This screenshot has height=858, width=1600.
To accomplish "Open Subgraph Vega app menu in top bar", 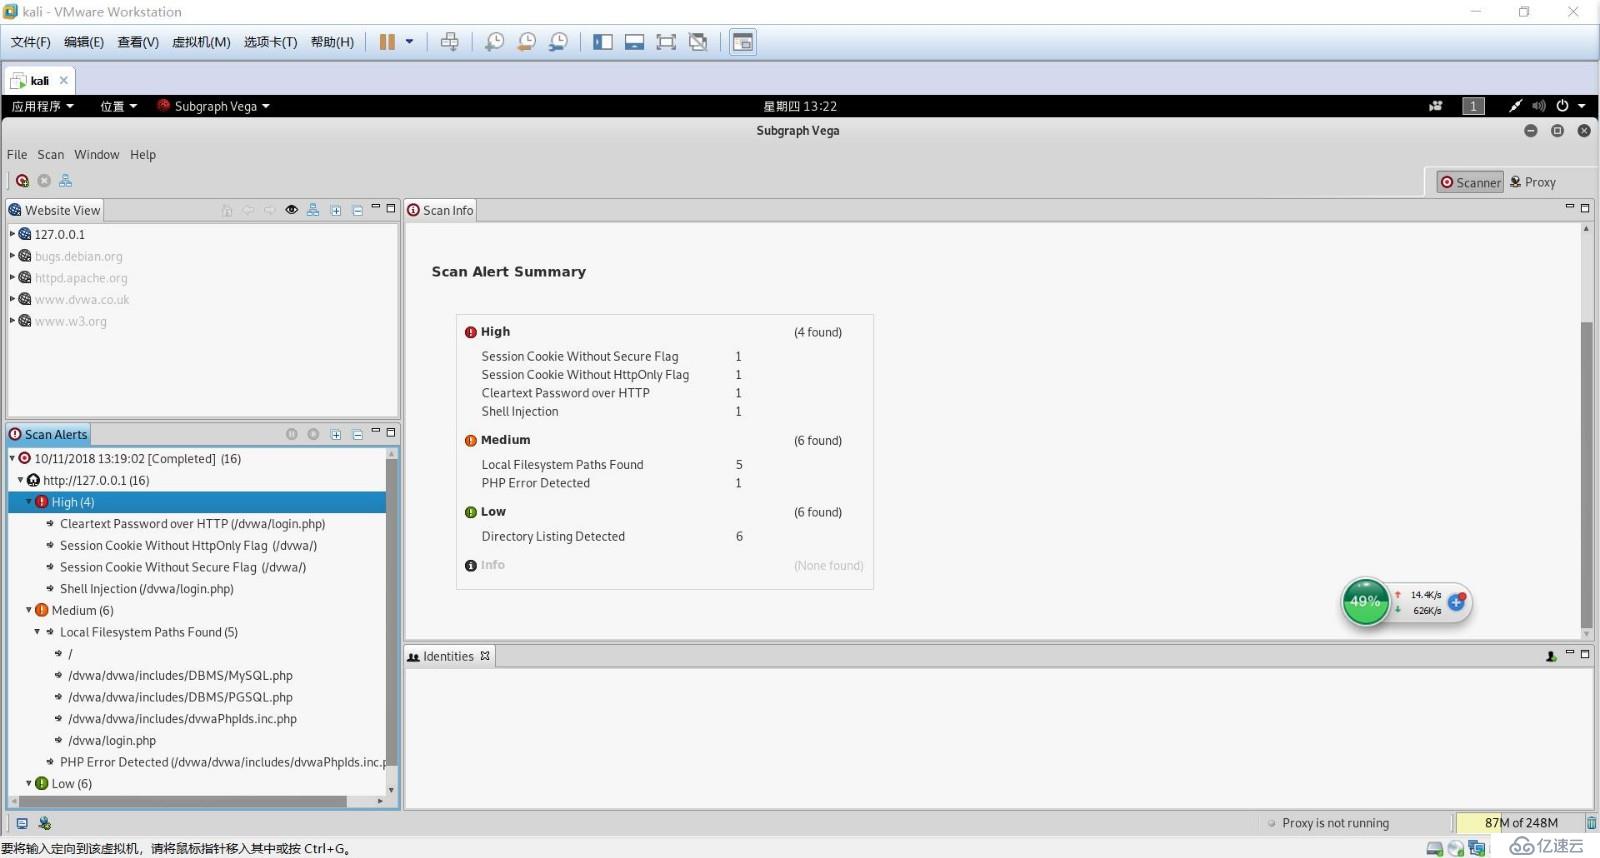I will click(x=213, y=106).
